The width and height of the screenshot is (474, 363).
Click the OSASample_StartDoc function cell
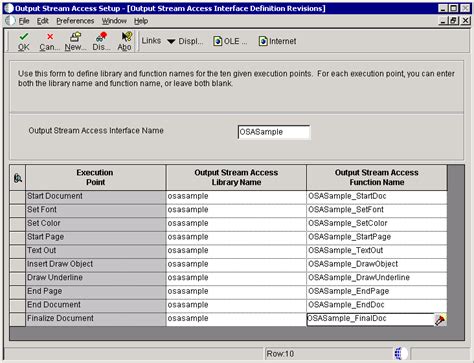[377, 197]
